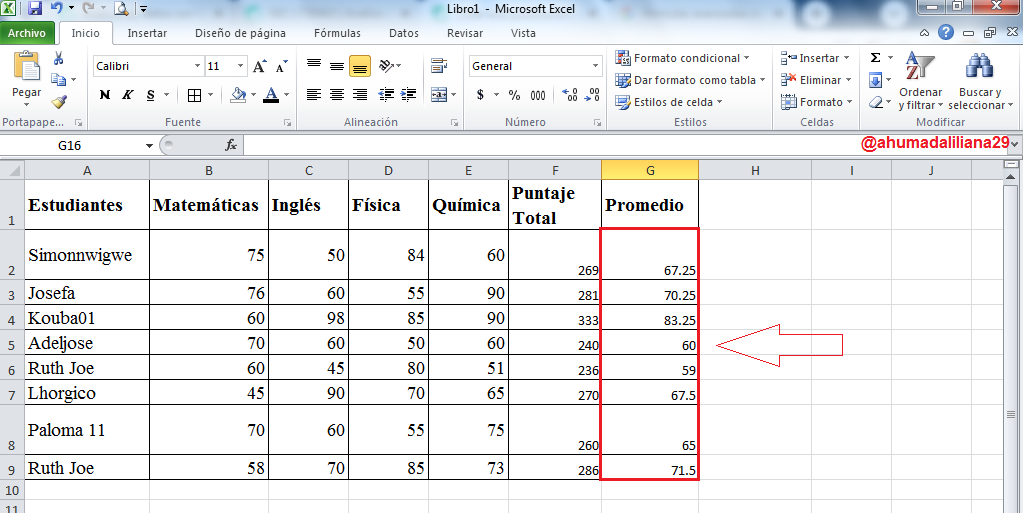Viewport: 1023px width, 513px height.
Task: Click the Increase Decimal icon
Action: tap(570, 95)
